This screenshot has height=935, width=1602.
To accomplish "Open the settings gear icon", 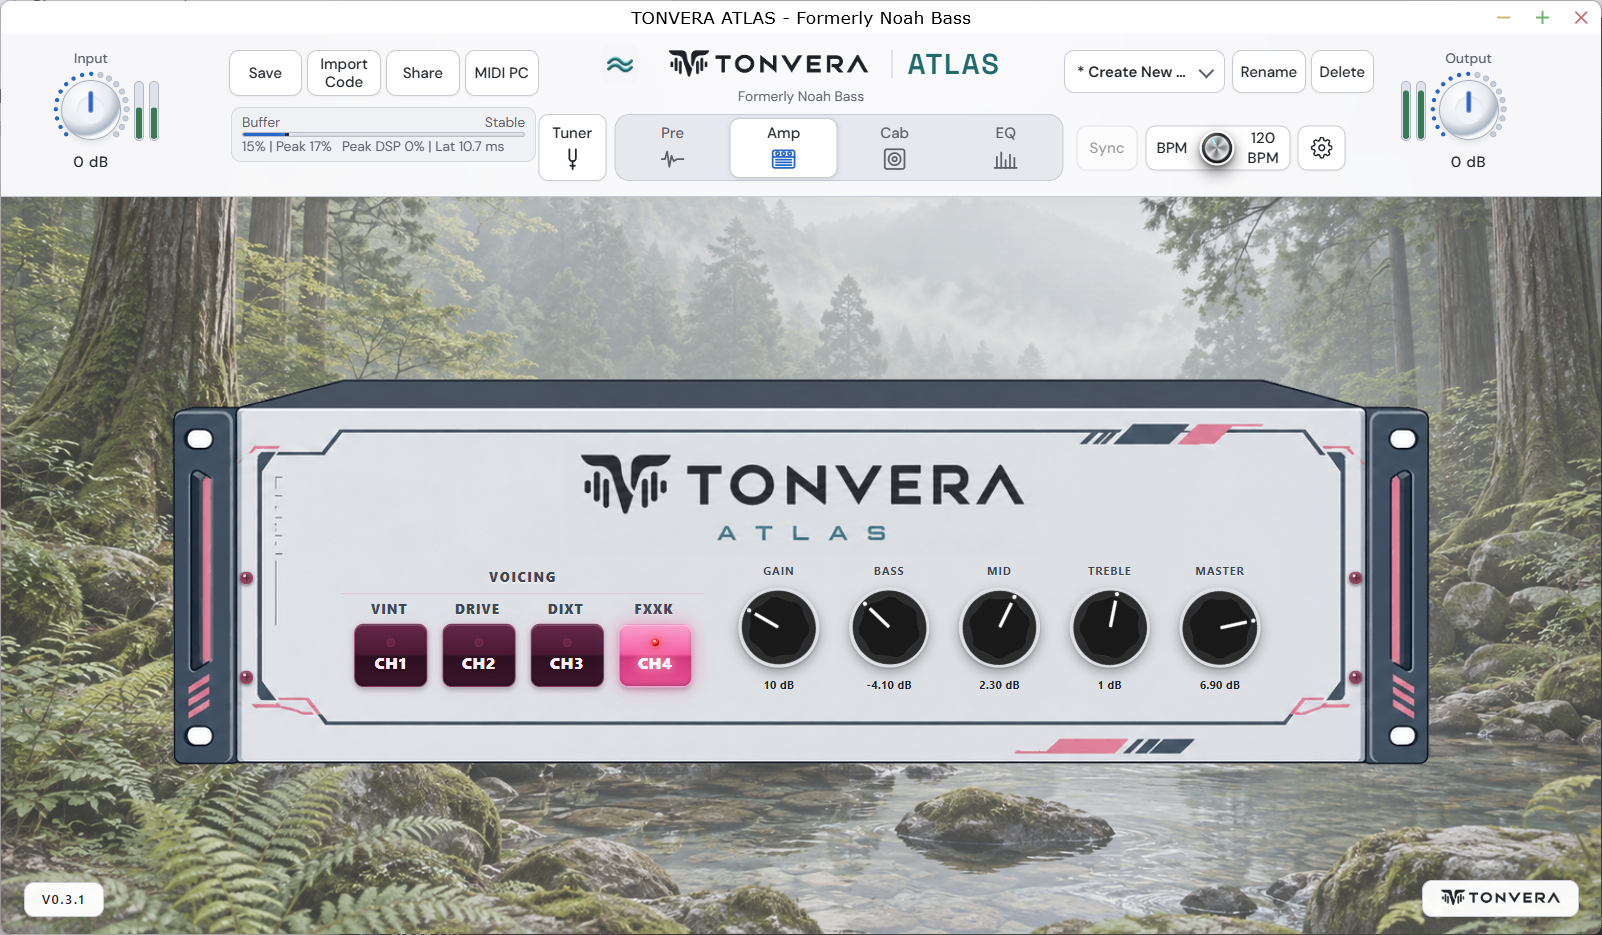I will 1321,148.
